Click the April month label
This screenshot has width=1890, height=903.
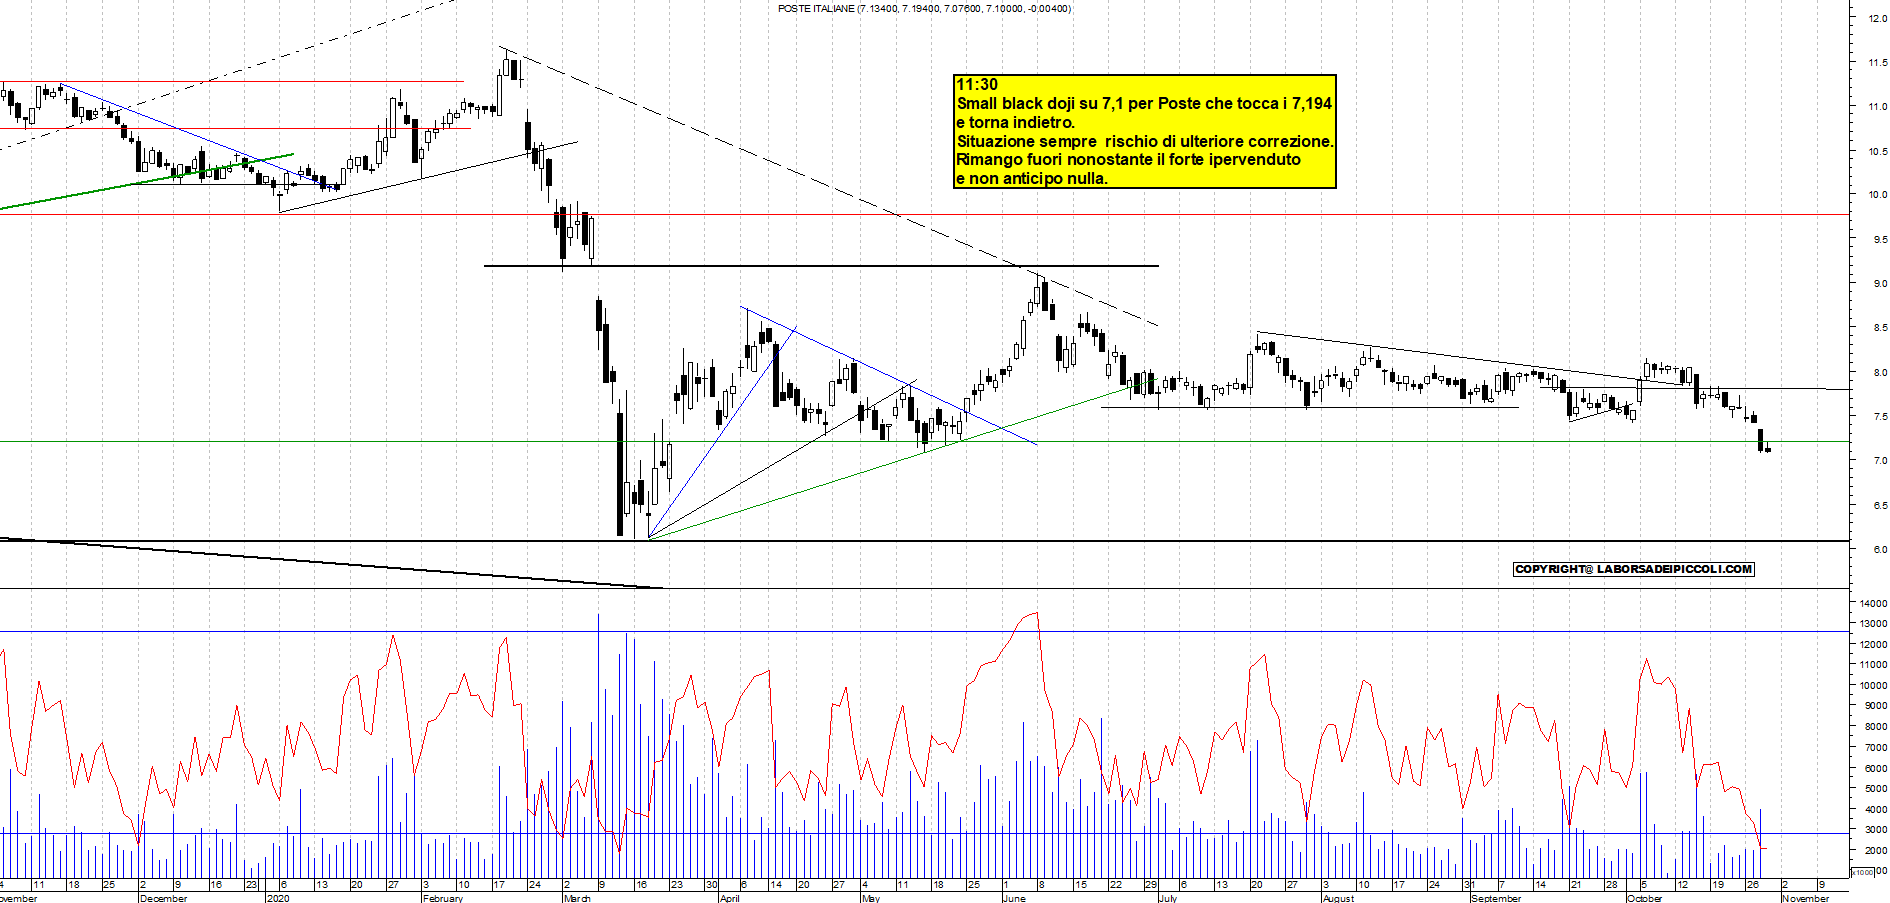tap(730, 898)
